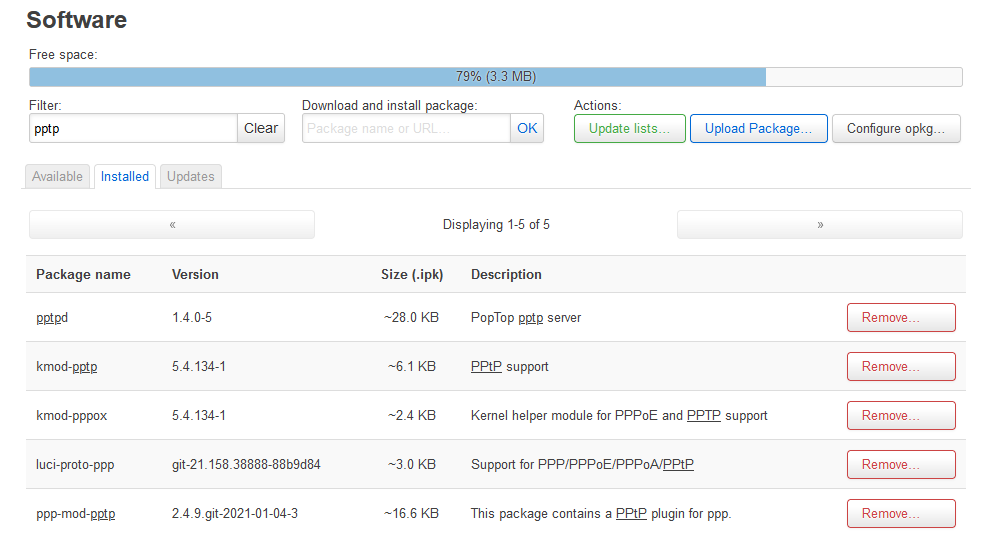
Task: Click the pptpd package name
Action: 52,317
